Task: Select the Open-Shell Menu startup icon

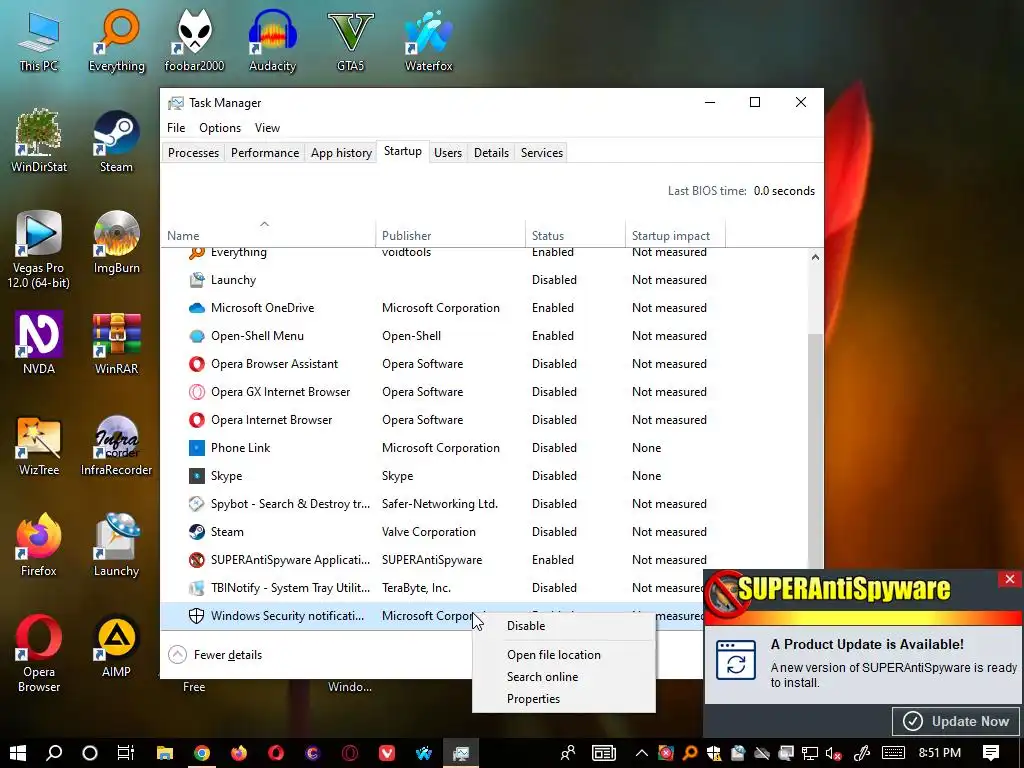Action: 197,336
